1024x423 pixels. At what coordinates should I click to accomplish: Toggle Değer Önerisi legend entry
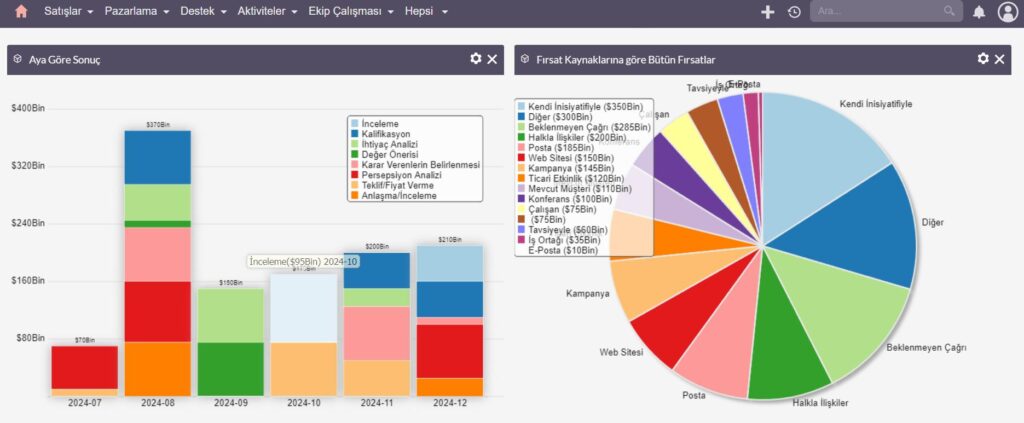[384, 155]
